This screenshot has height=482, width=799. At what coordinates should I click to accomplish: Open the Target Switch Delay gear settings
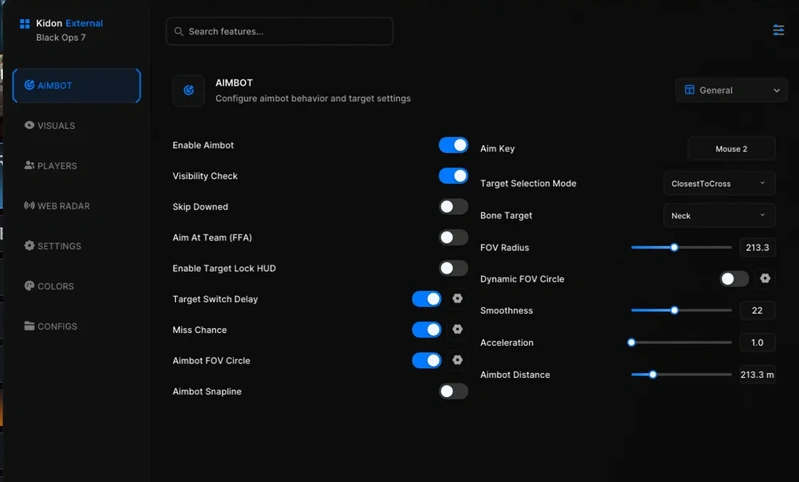click(x=458, y=299)
